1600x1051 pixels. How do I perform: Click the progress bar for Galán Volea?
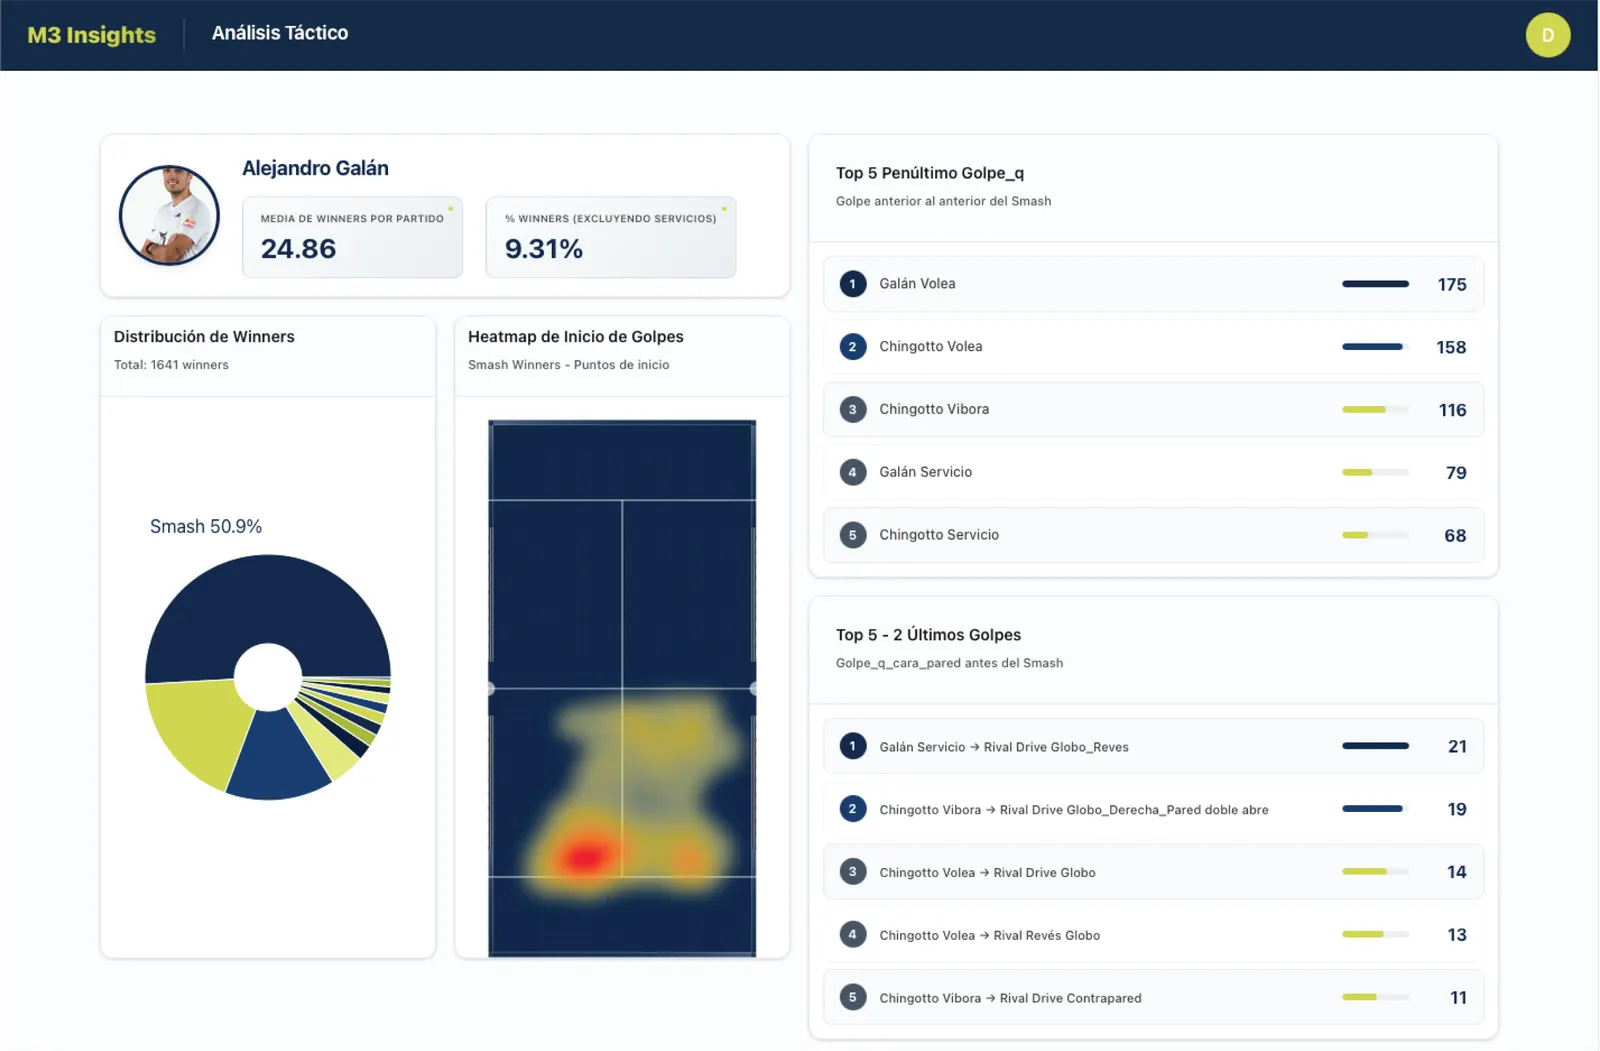(x=1375, y=284)
